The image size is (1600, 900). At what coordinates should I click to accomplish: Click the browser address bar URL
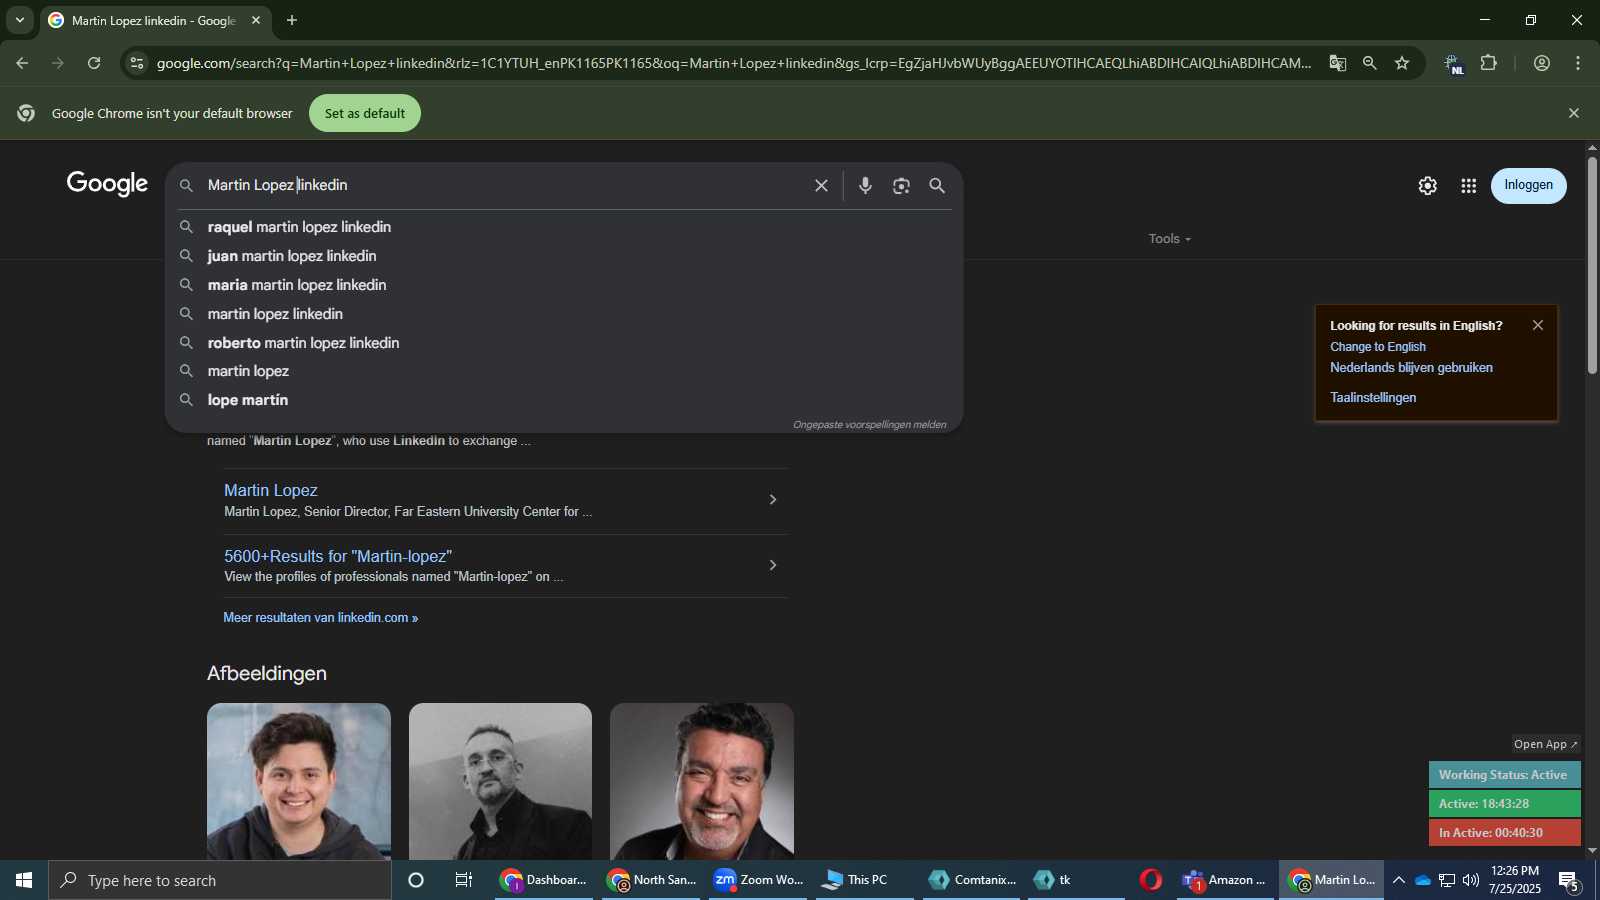[734, 63]
